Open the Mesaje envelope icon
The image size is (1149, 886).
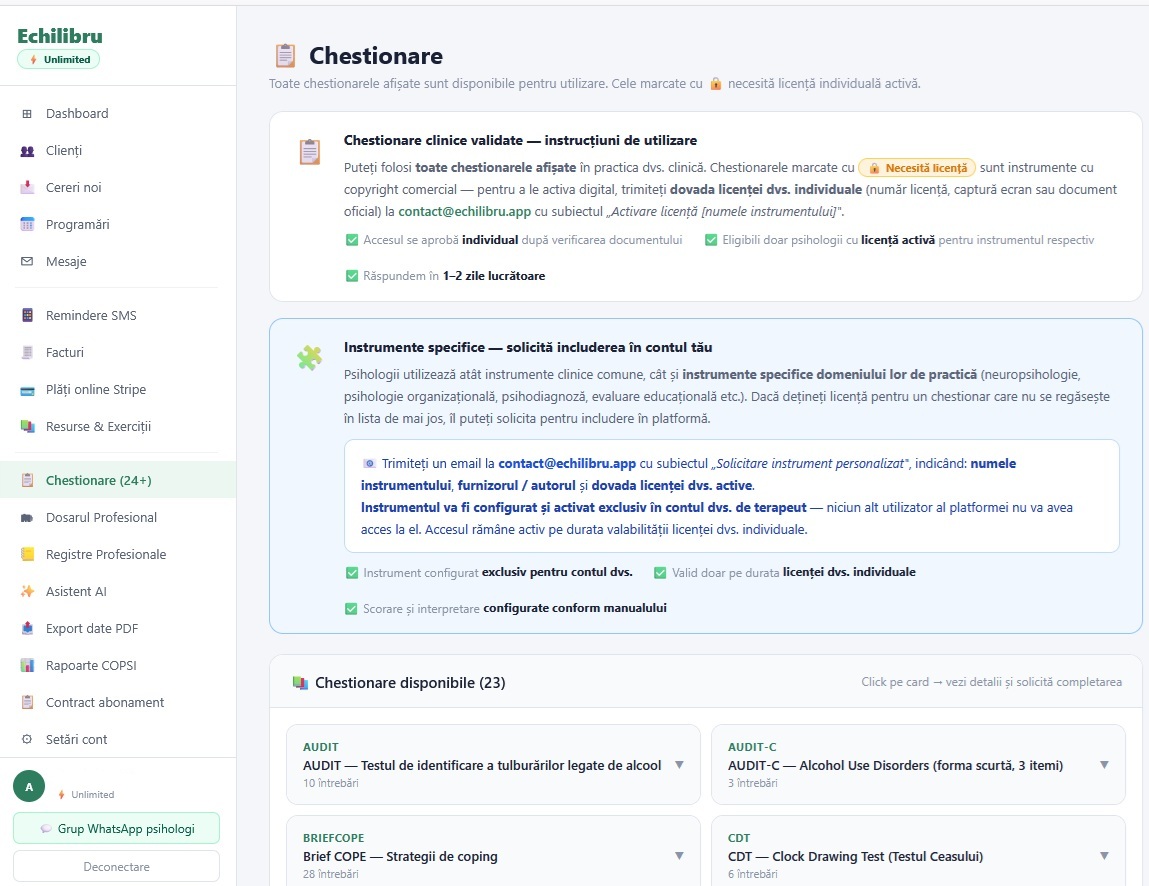(x=28, y=261)
